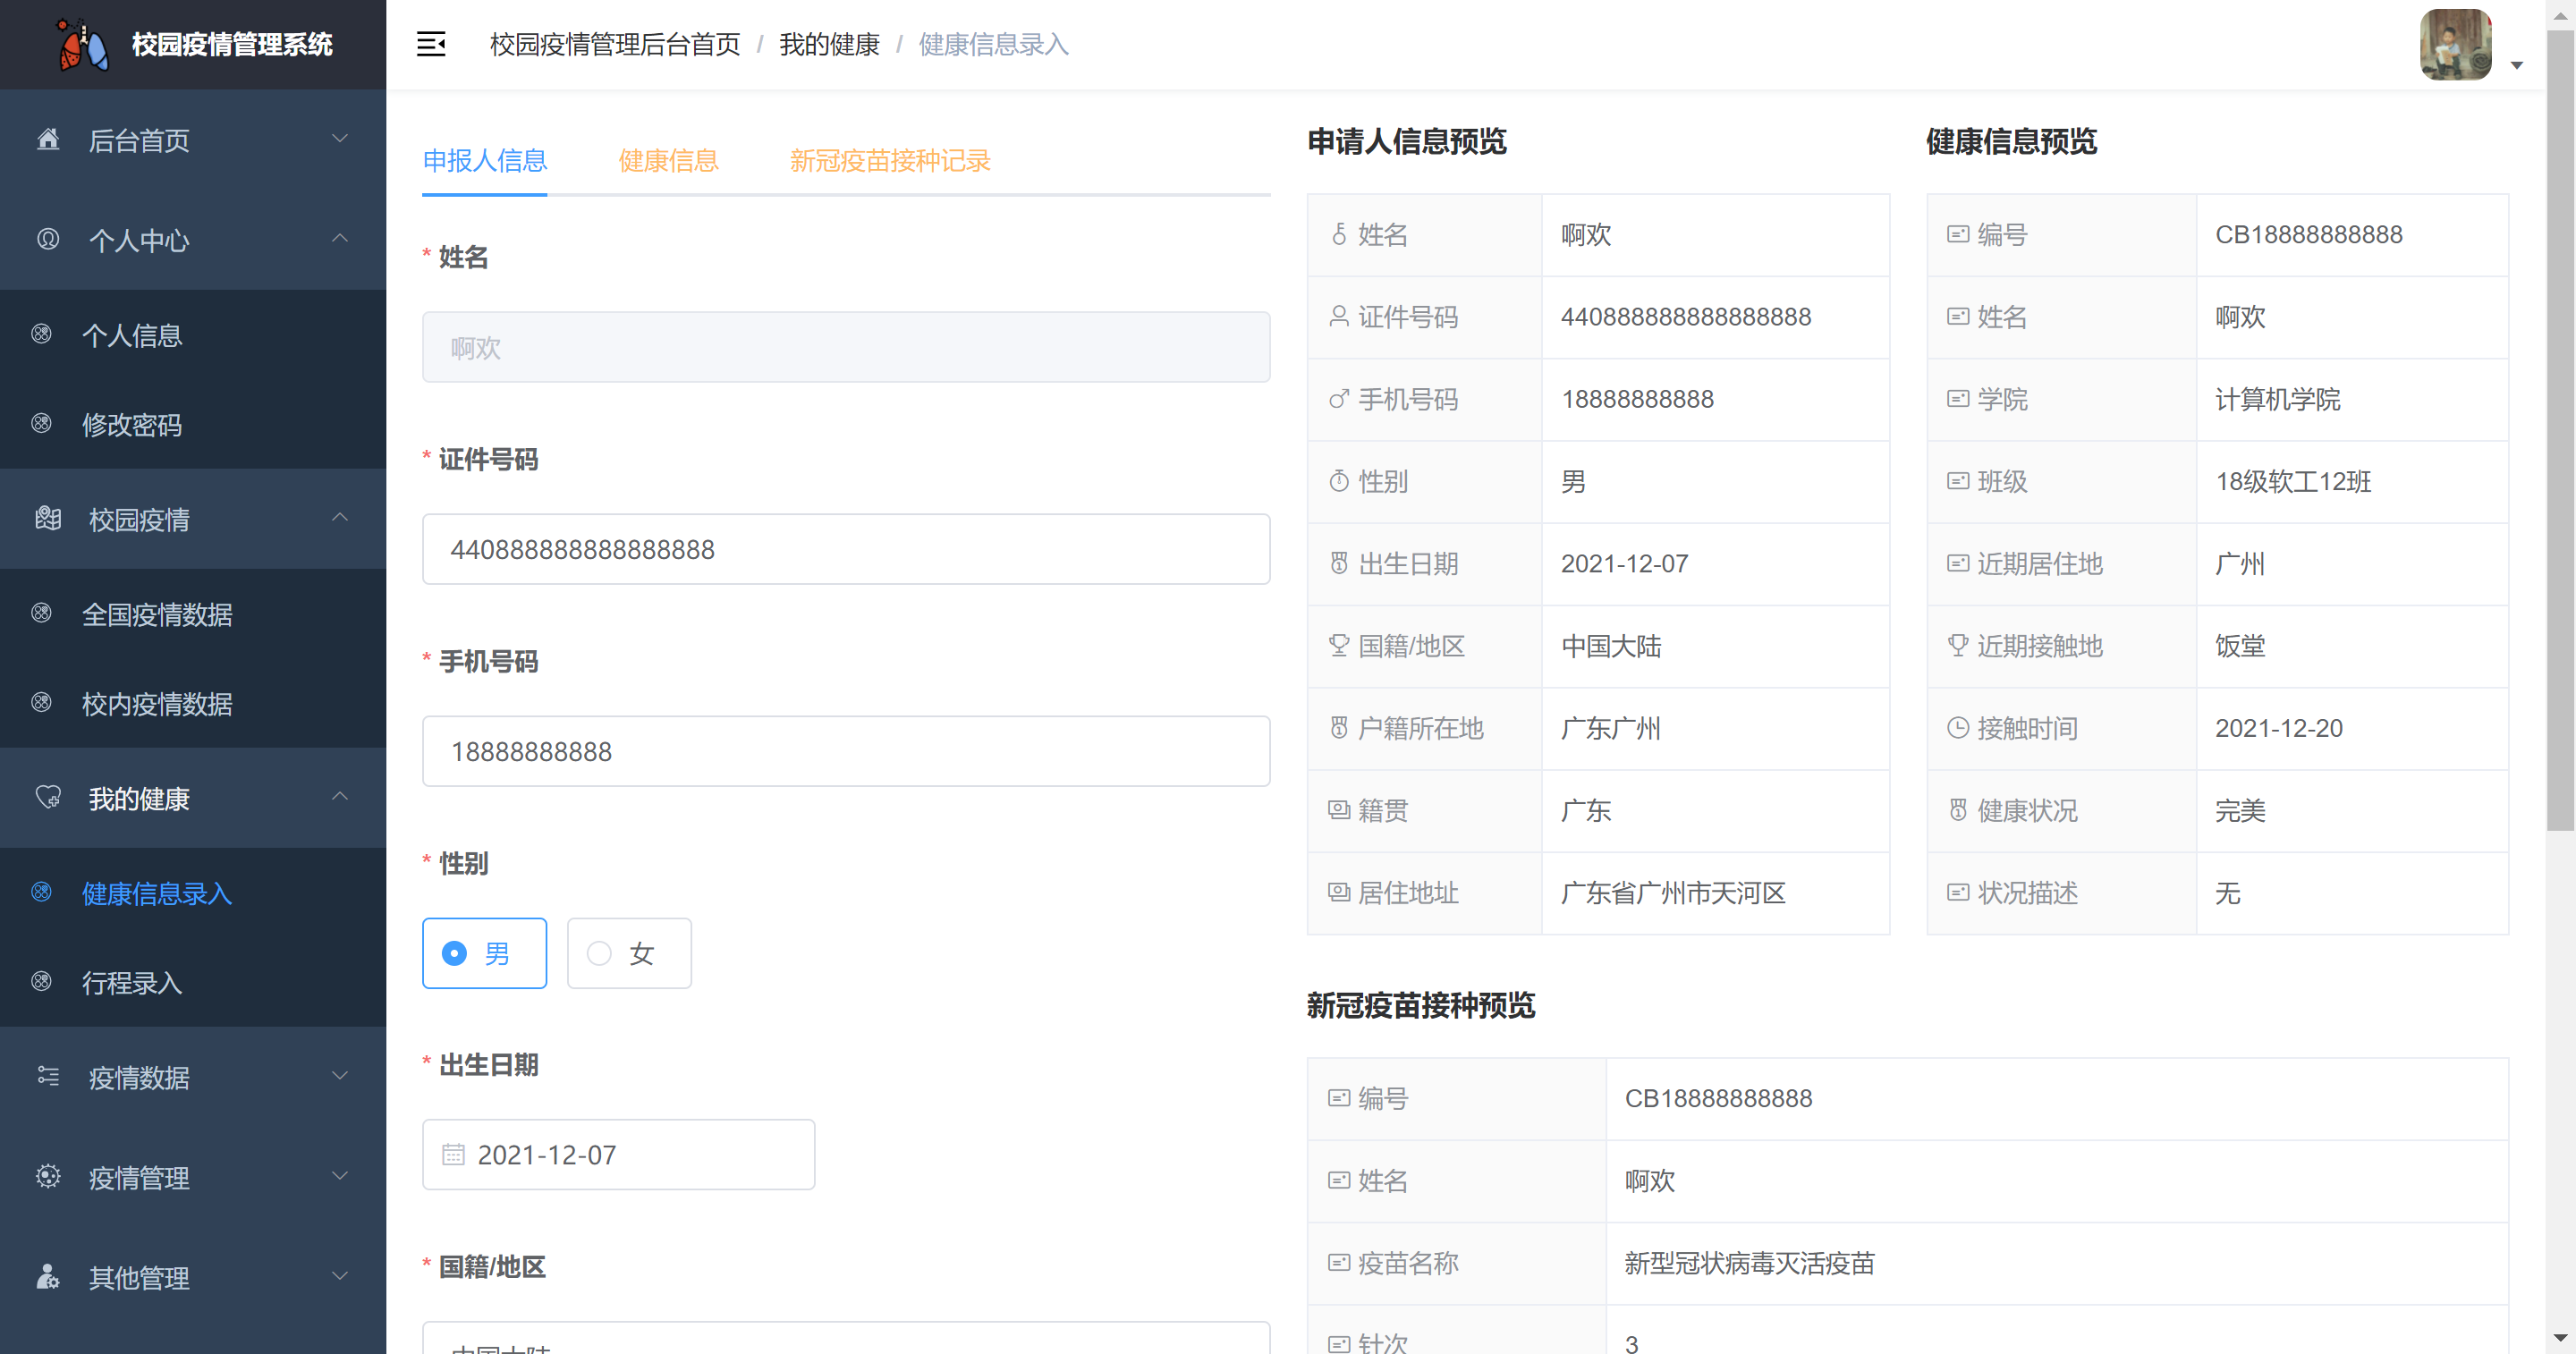The image size is (2576, 1354).
Task: Click the campus epidemic system logo
Action: (x=82, y=44)
